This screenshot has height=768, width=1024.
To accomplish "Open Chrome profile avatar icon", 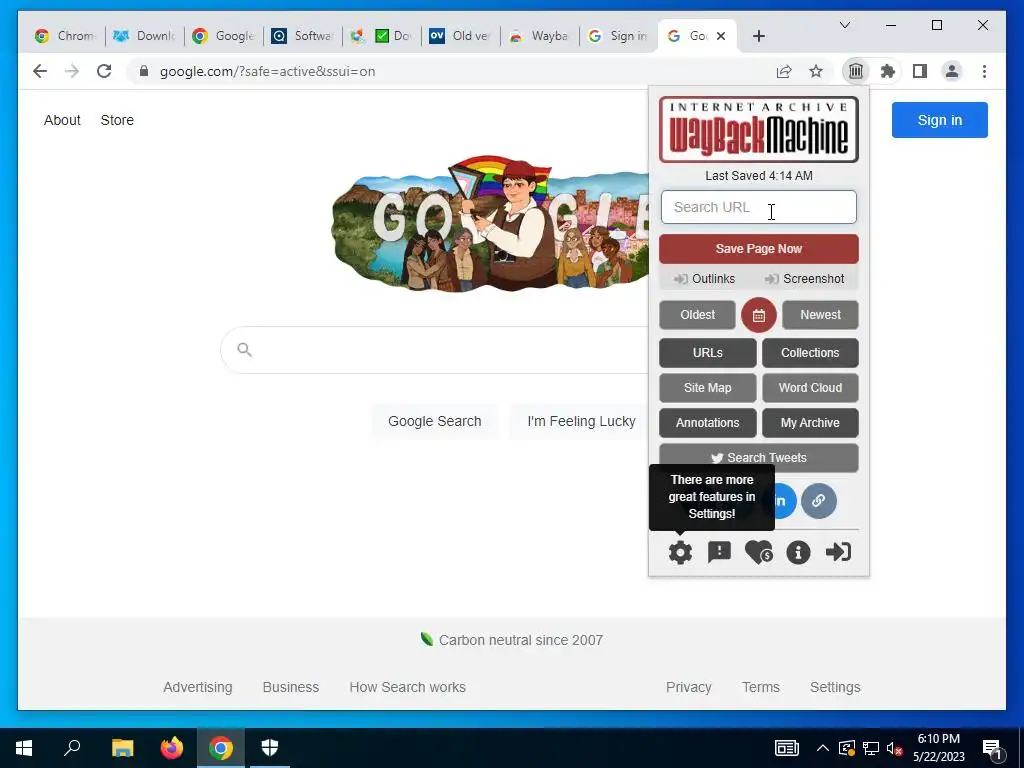I will 952,71.
